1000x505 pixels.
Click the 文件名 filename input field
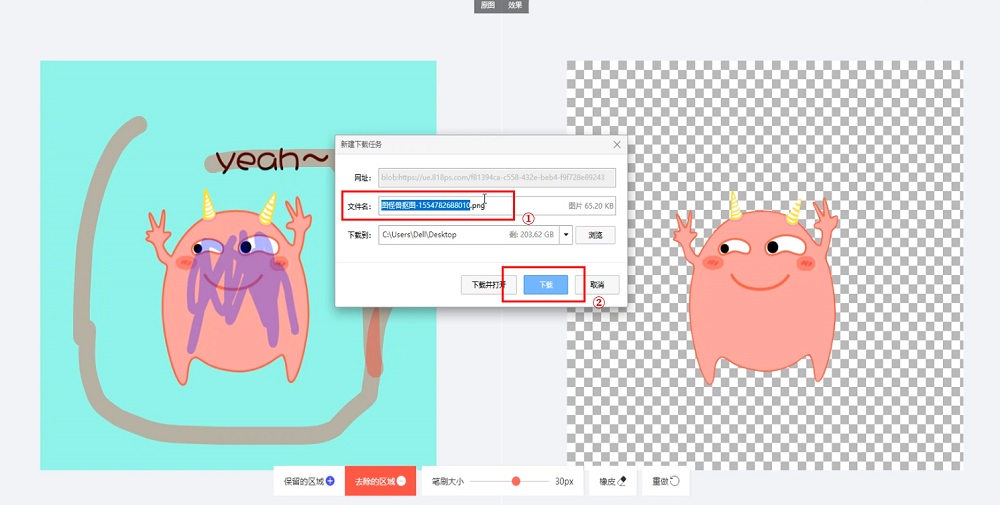click(x=497, y=206)
